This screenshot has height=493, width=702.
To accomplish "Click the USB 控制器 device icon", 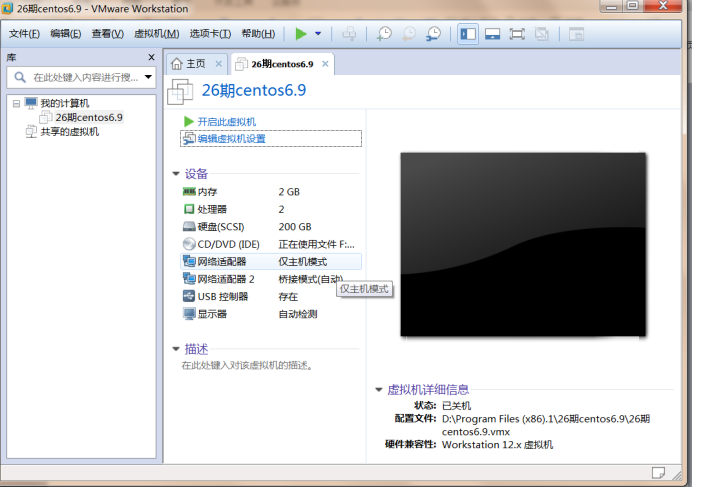I will pos(189,296).
